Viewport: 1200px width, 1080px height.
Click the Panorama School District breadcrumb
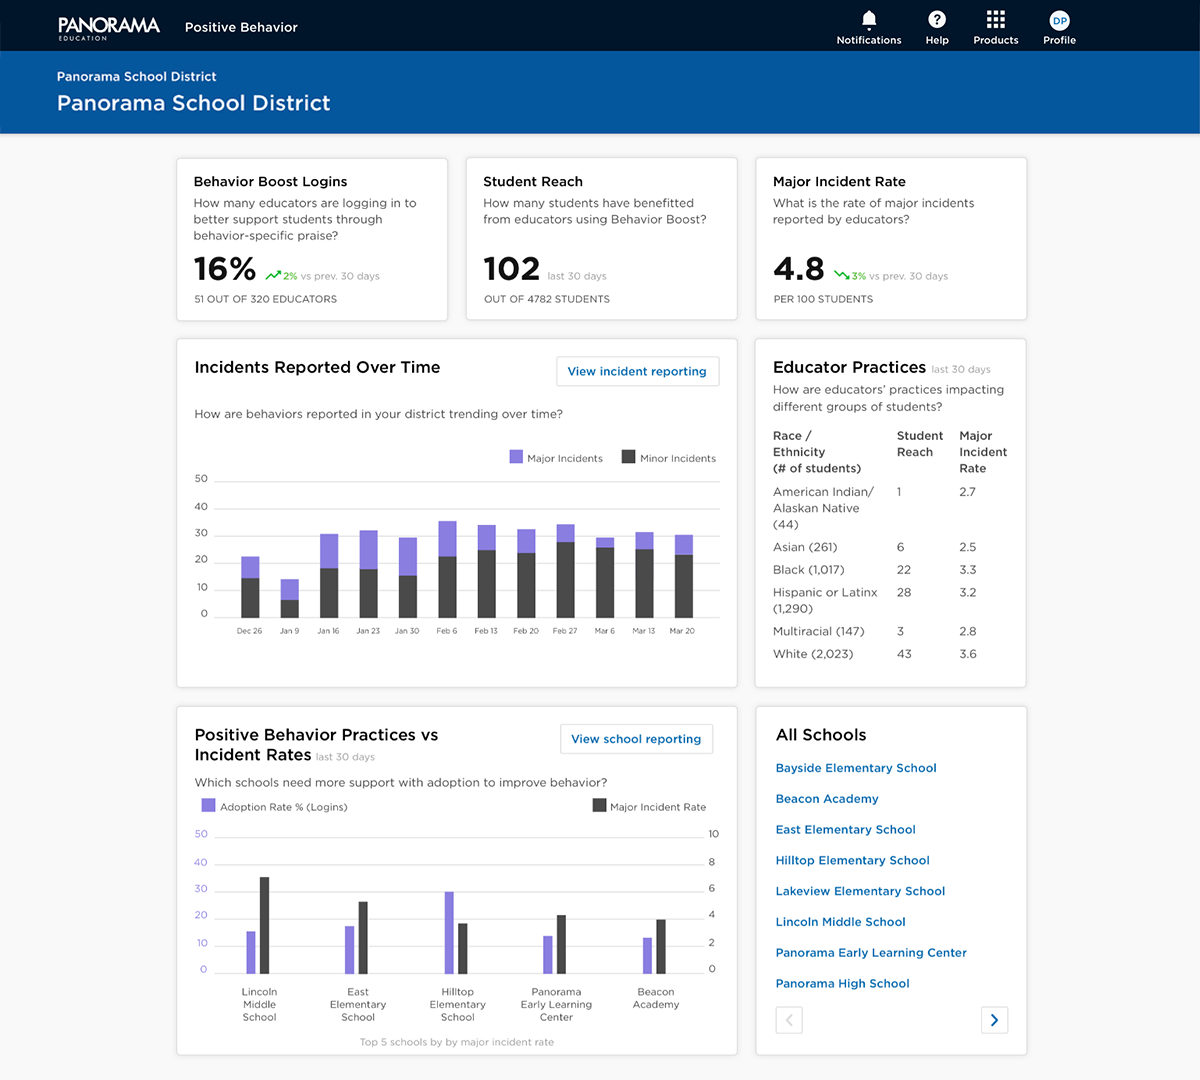136,76
